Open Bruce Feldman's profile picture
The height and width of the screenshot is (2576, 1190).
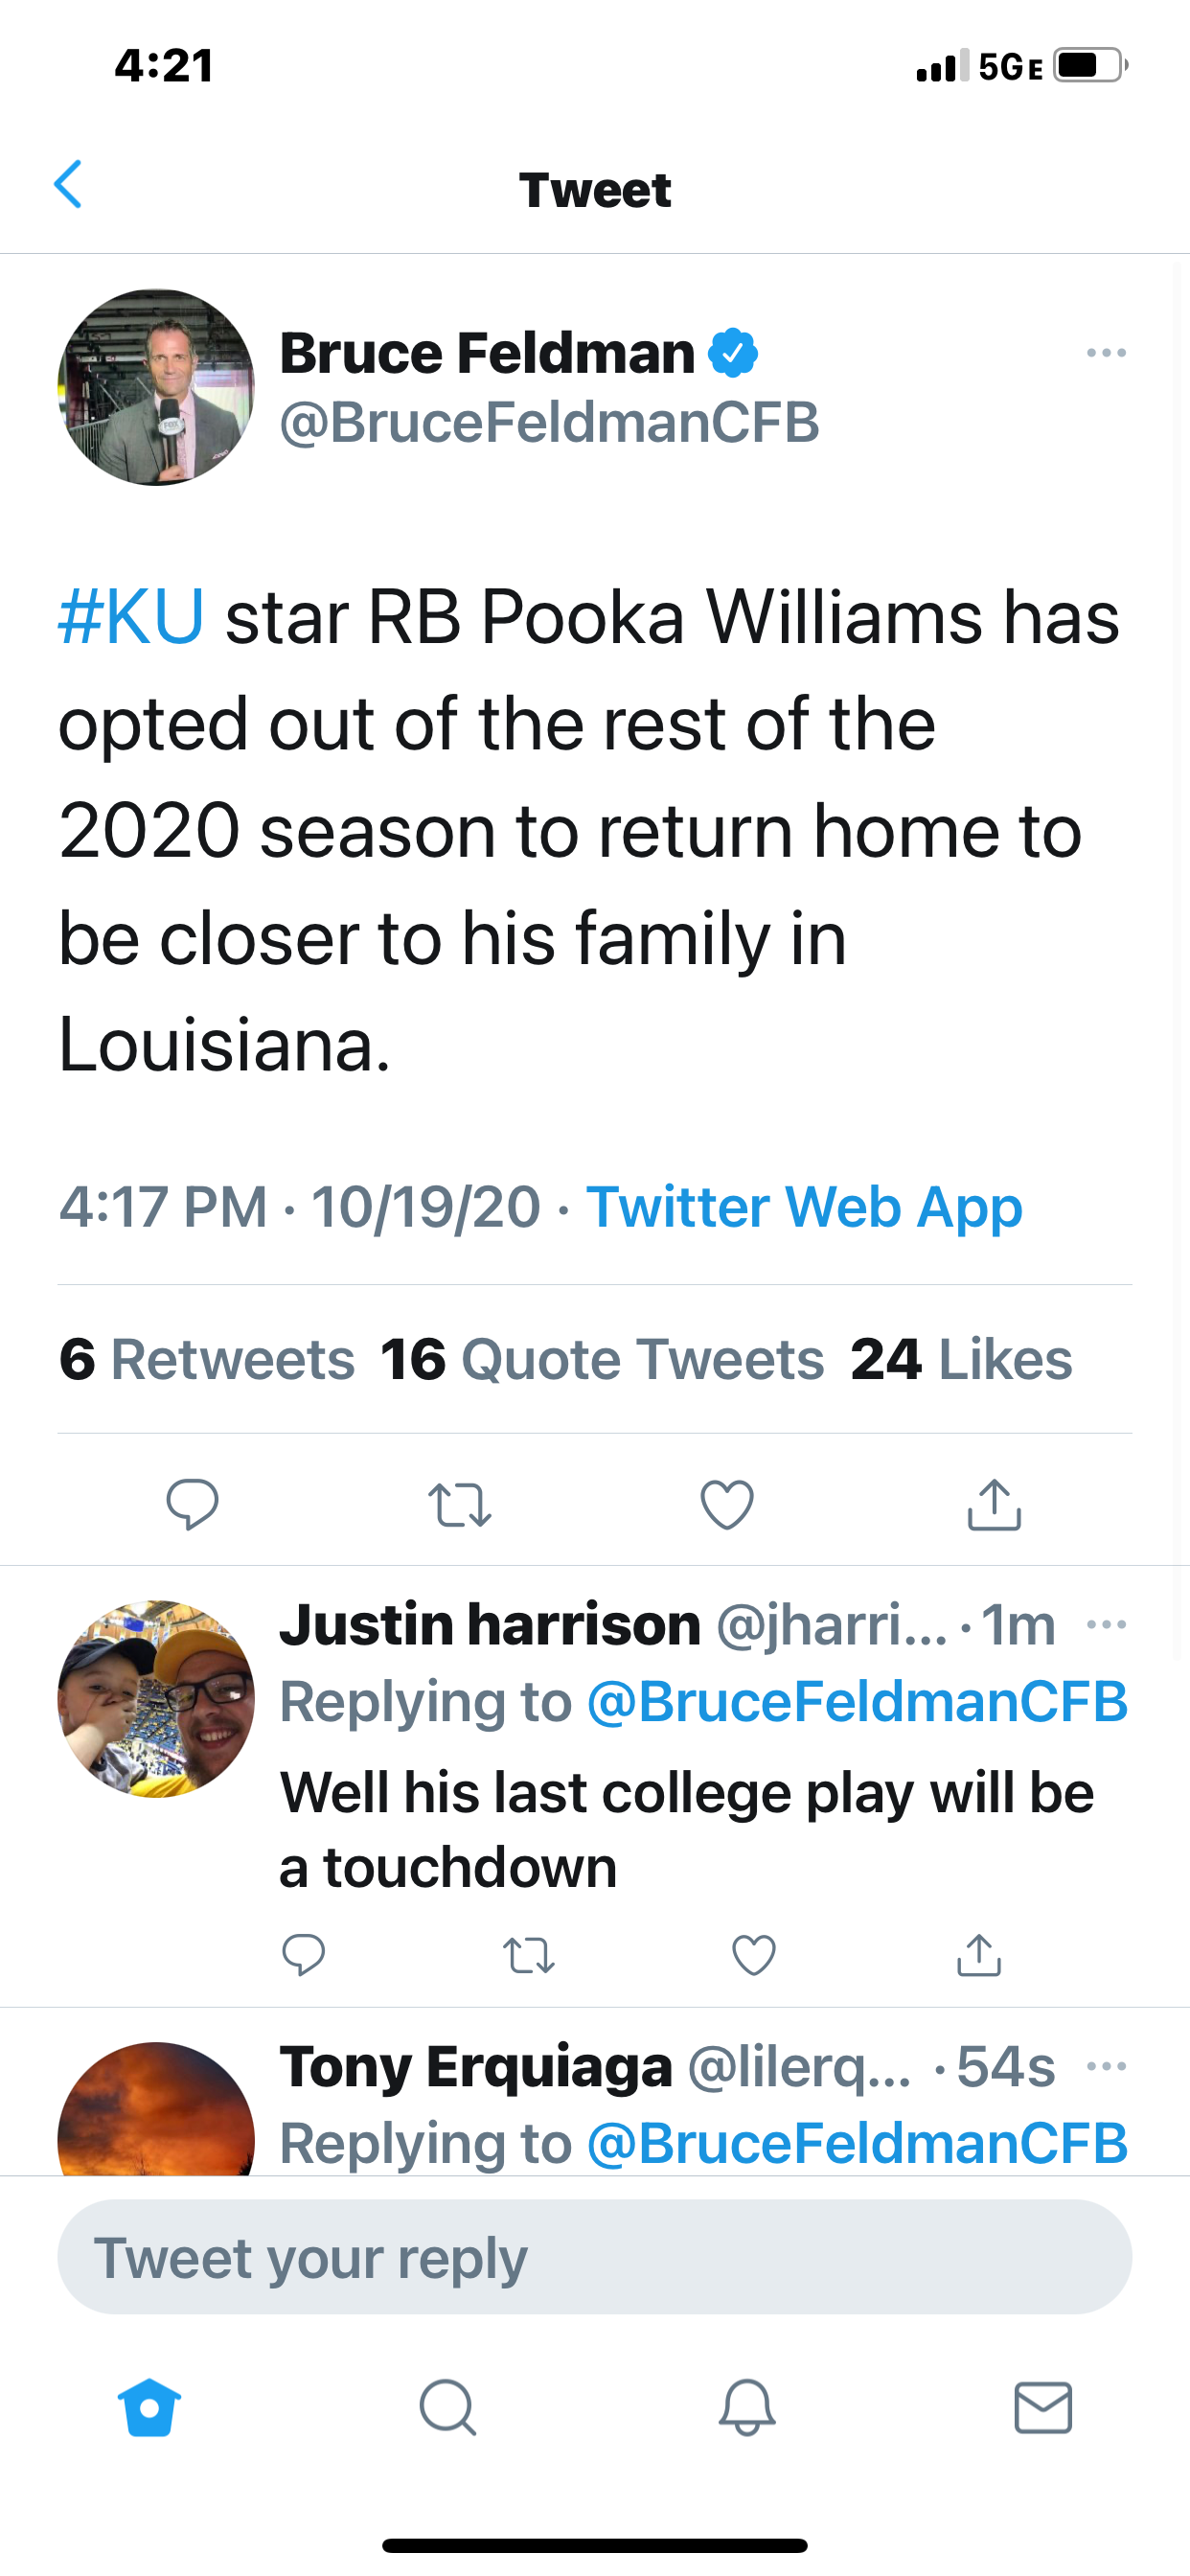pyautogui.click(x=156, y=387)
